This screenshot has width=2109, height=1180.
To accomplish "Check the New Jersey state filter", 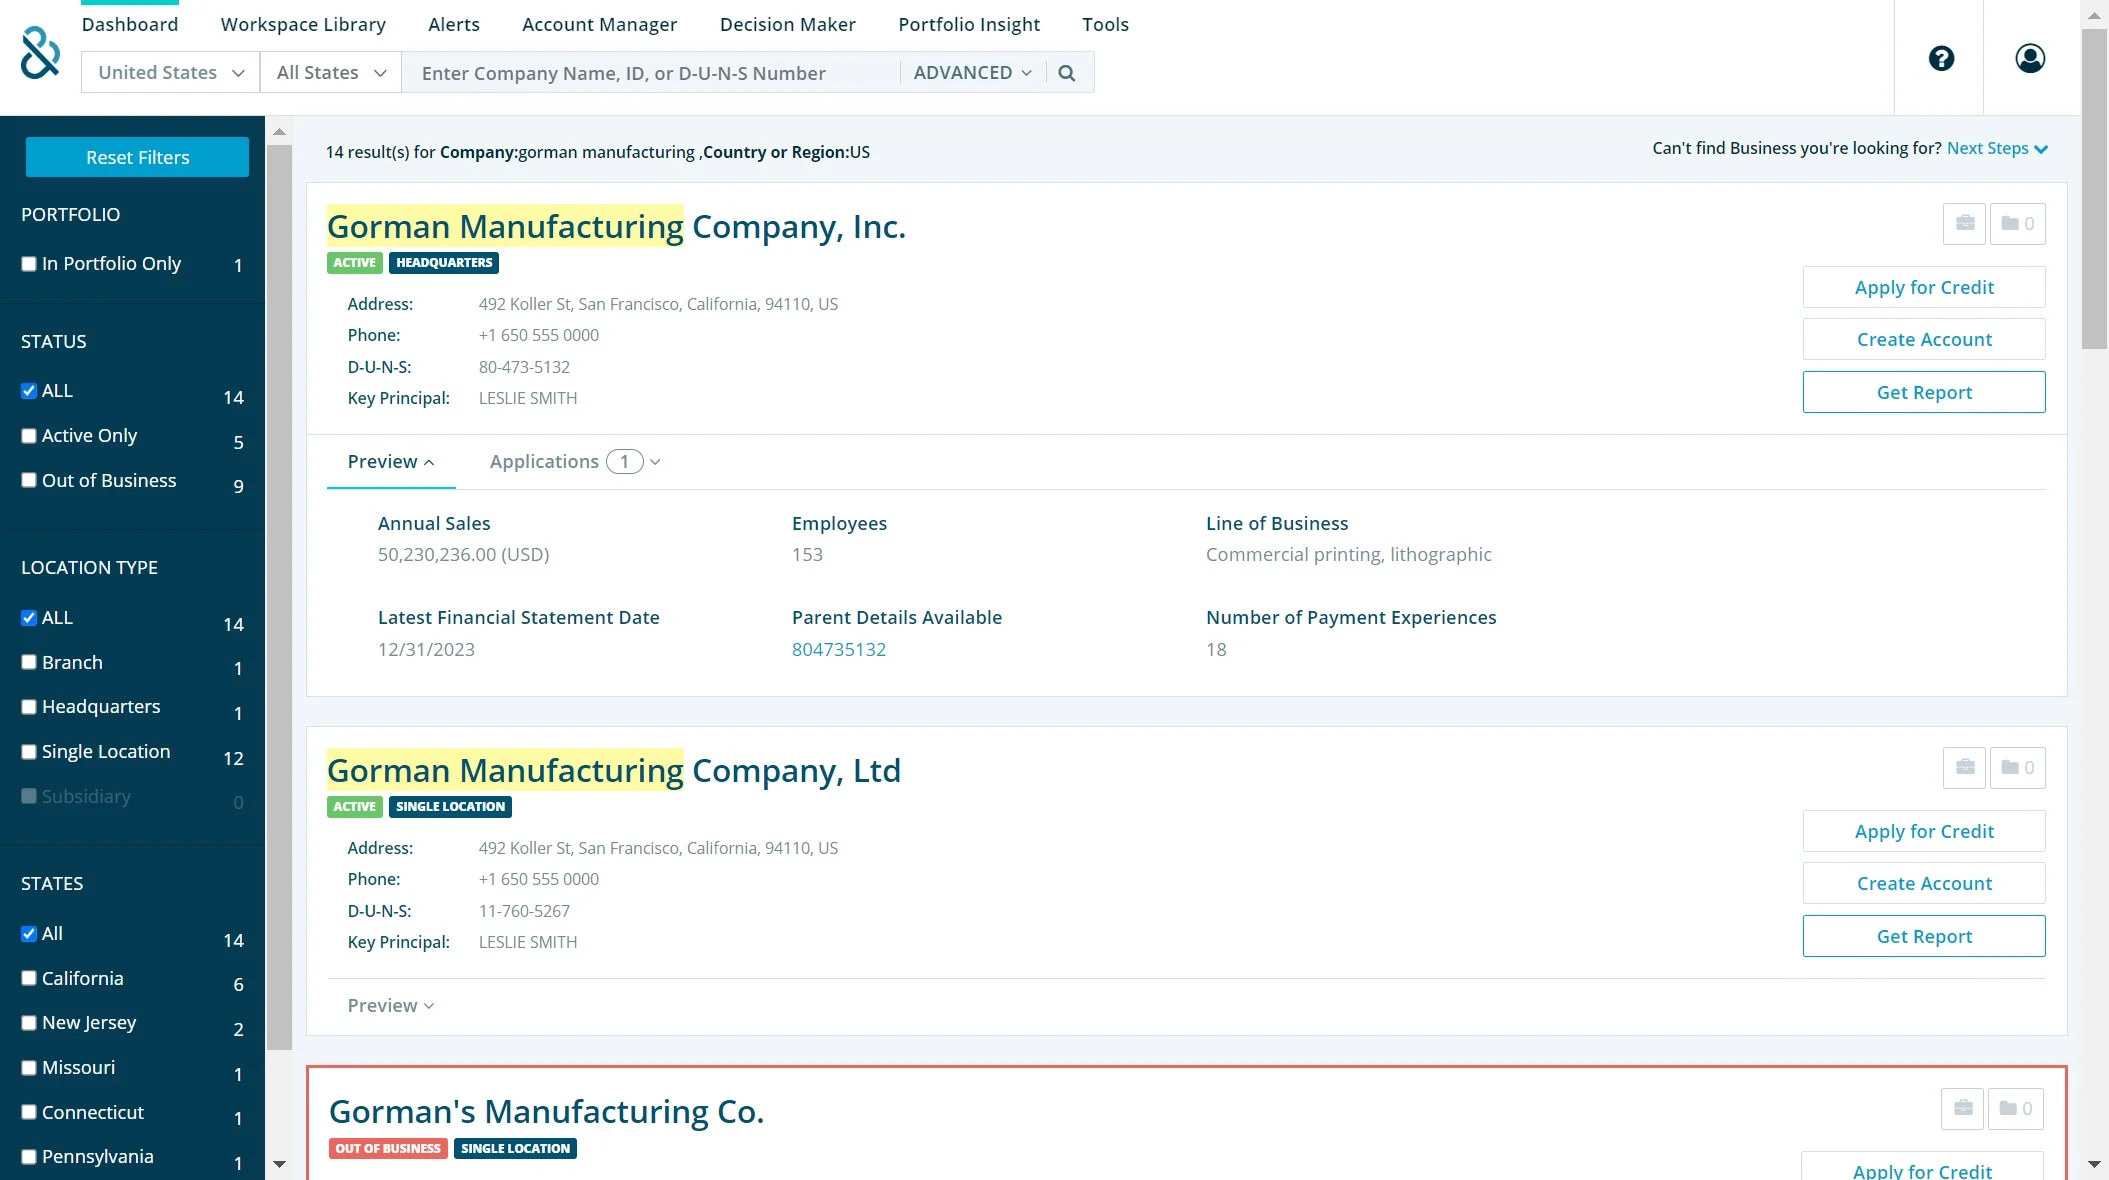I will [29, 1023].
